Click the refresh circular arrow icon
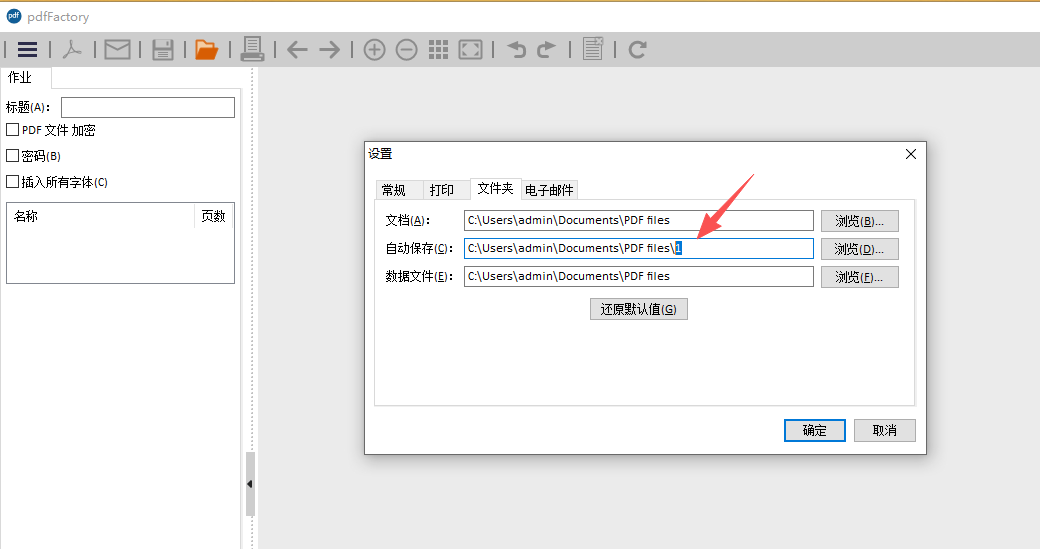The width and height of the screenshot is (1040, 549). click(x=637, y=49)
